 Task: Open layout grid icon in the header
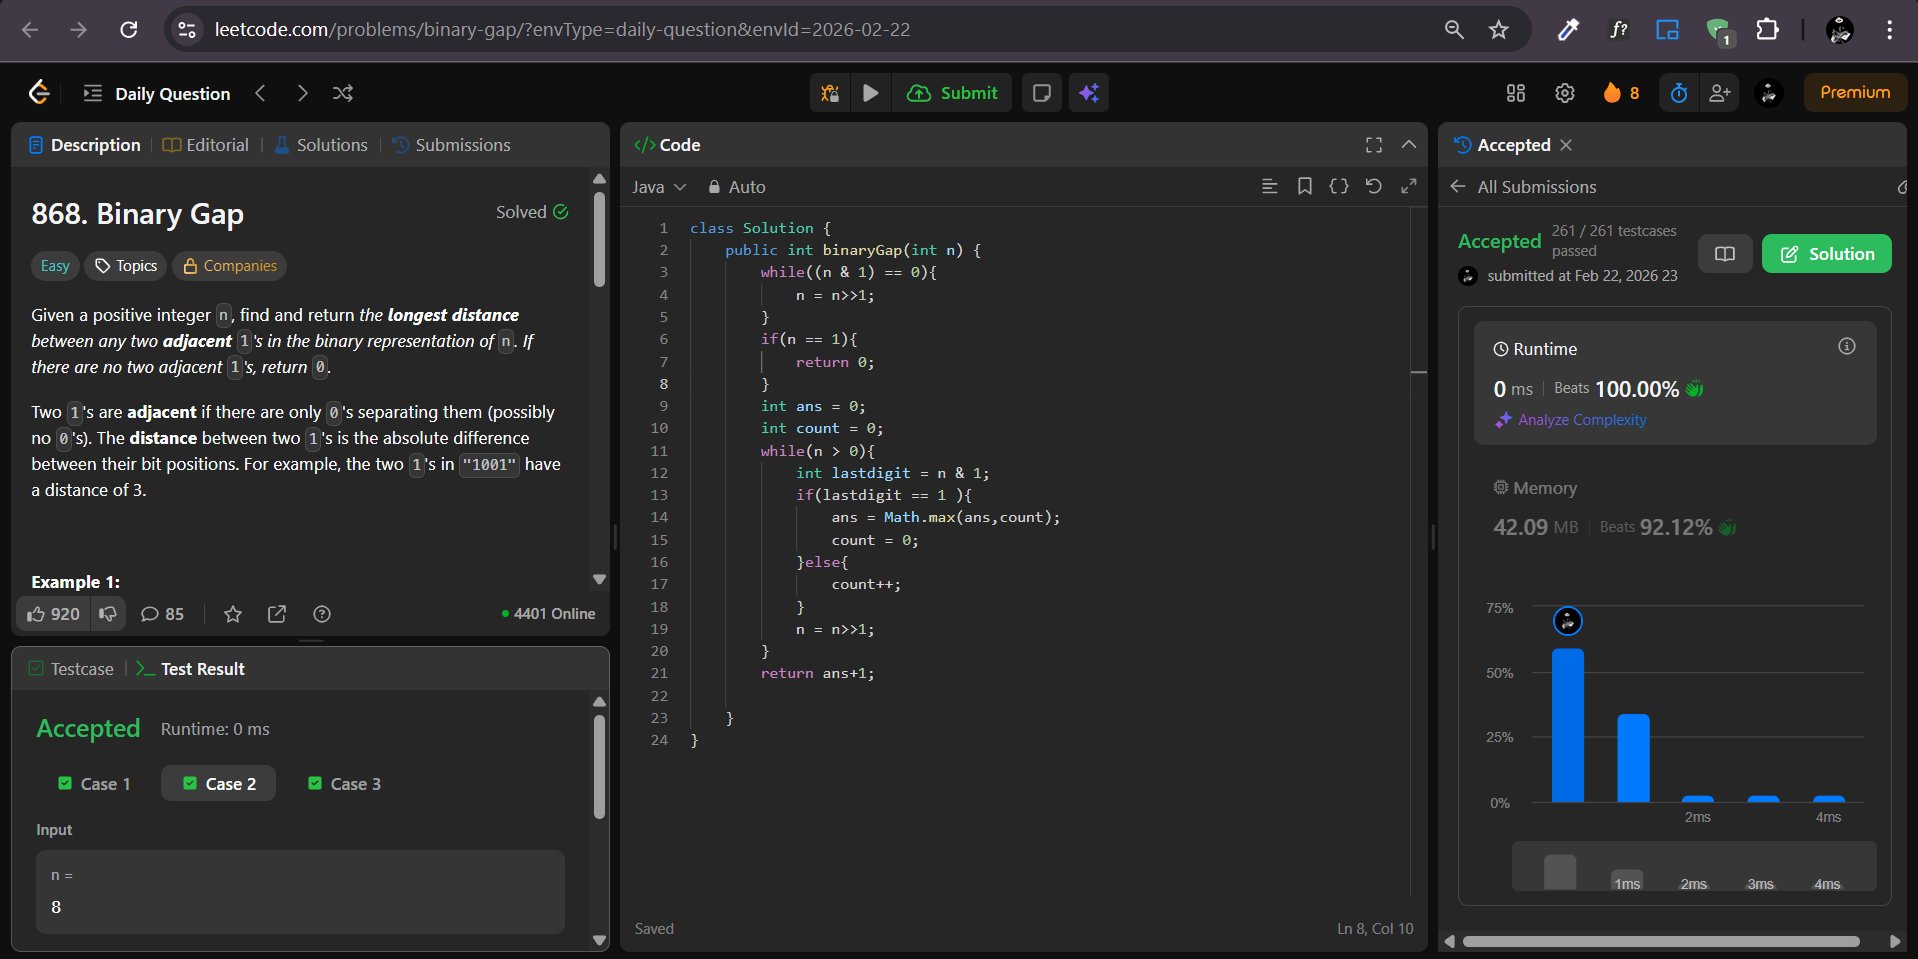click(x=1516, y=93)
